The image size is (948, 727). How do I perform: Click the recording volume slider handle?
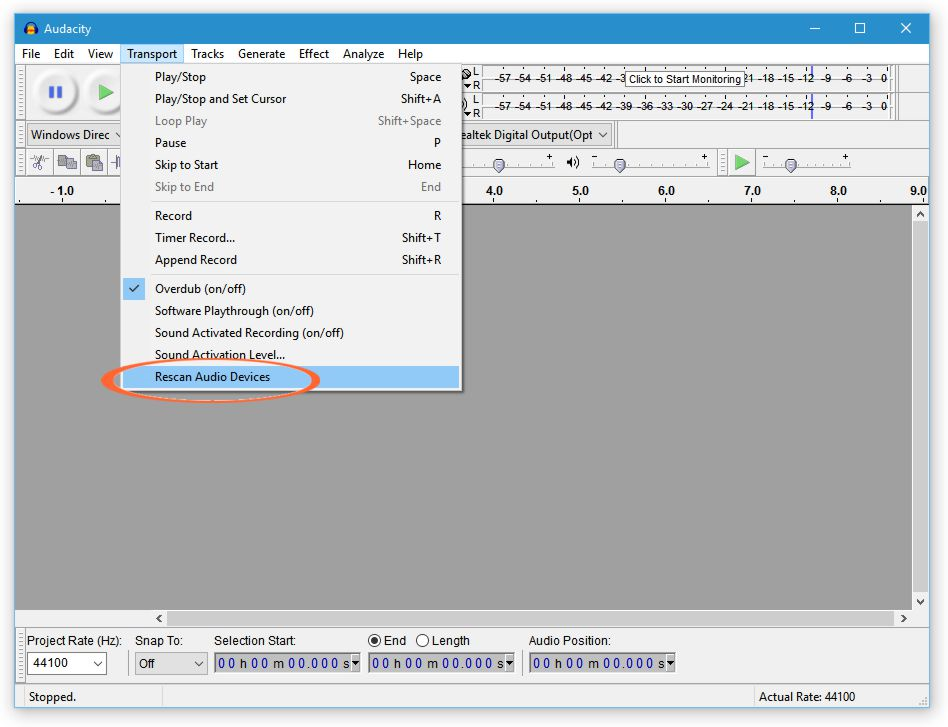499,165
